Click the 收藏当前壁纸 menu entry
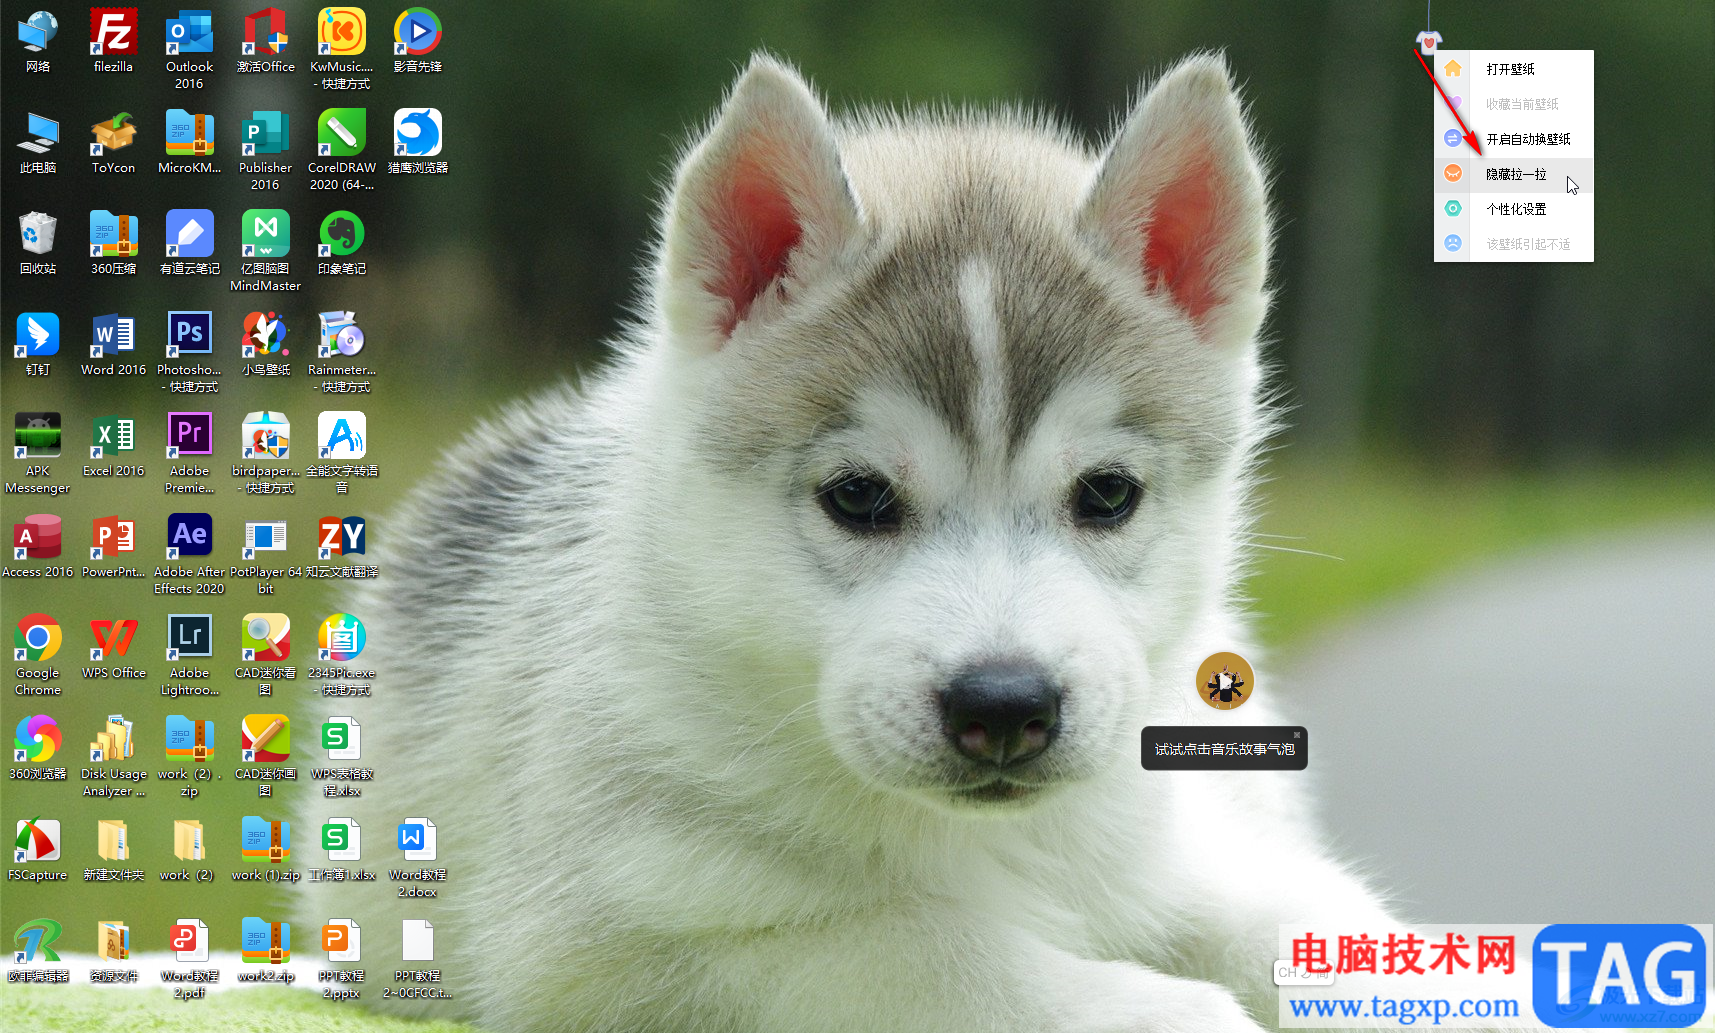 pos(1514,104)
